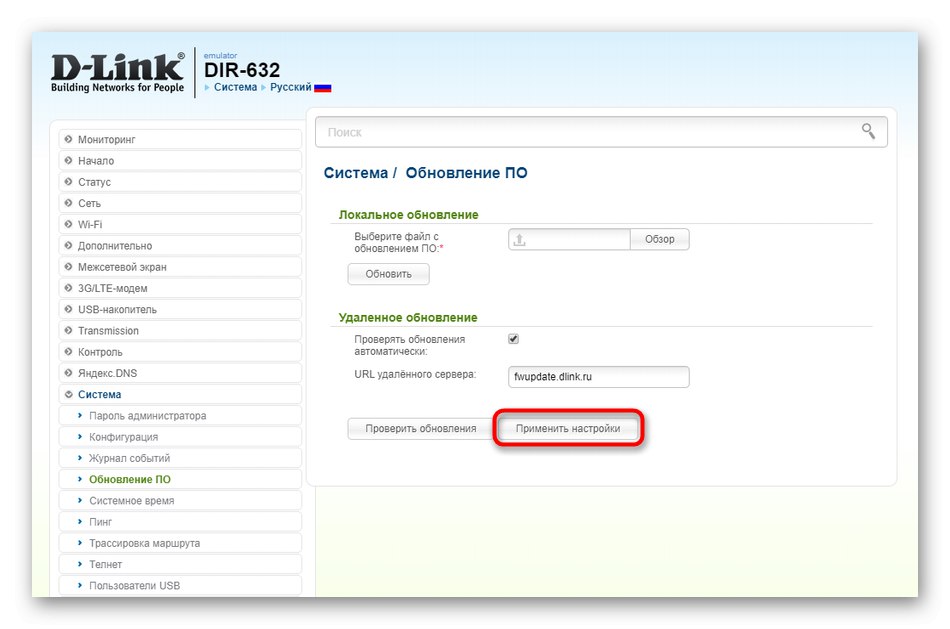
Task: Select Трассировка маршрута submenu item
Action: point(181,543)
